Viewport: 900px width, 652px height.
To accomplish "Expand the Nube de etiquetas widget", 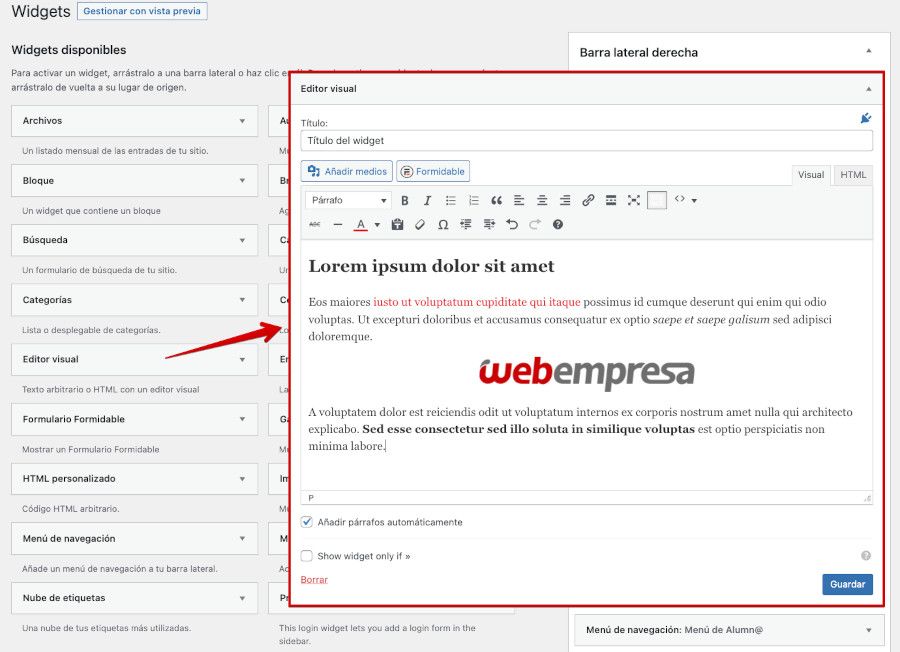I will pos(242,599).
